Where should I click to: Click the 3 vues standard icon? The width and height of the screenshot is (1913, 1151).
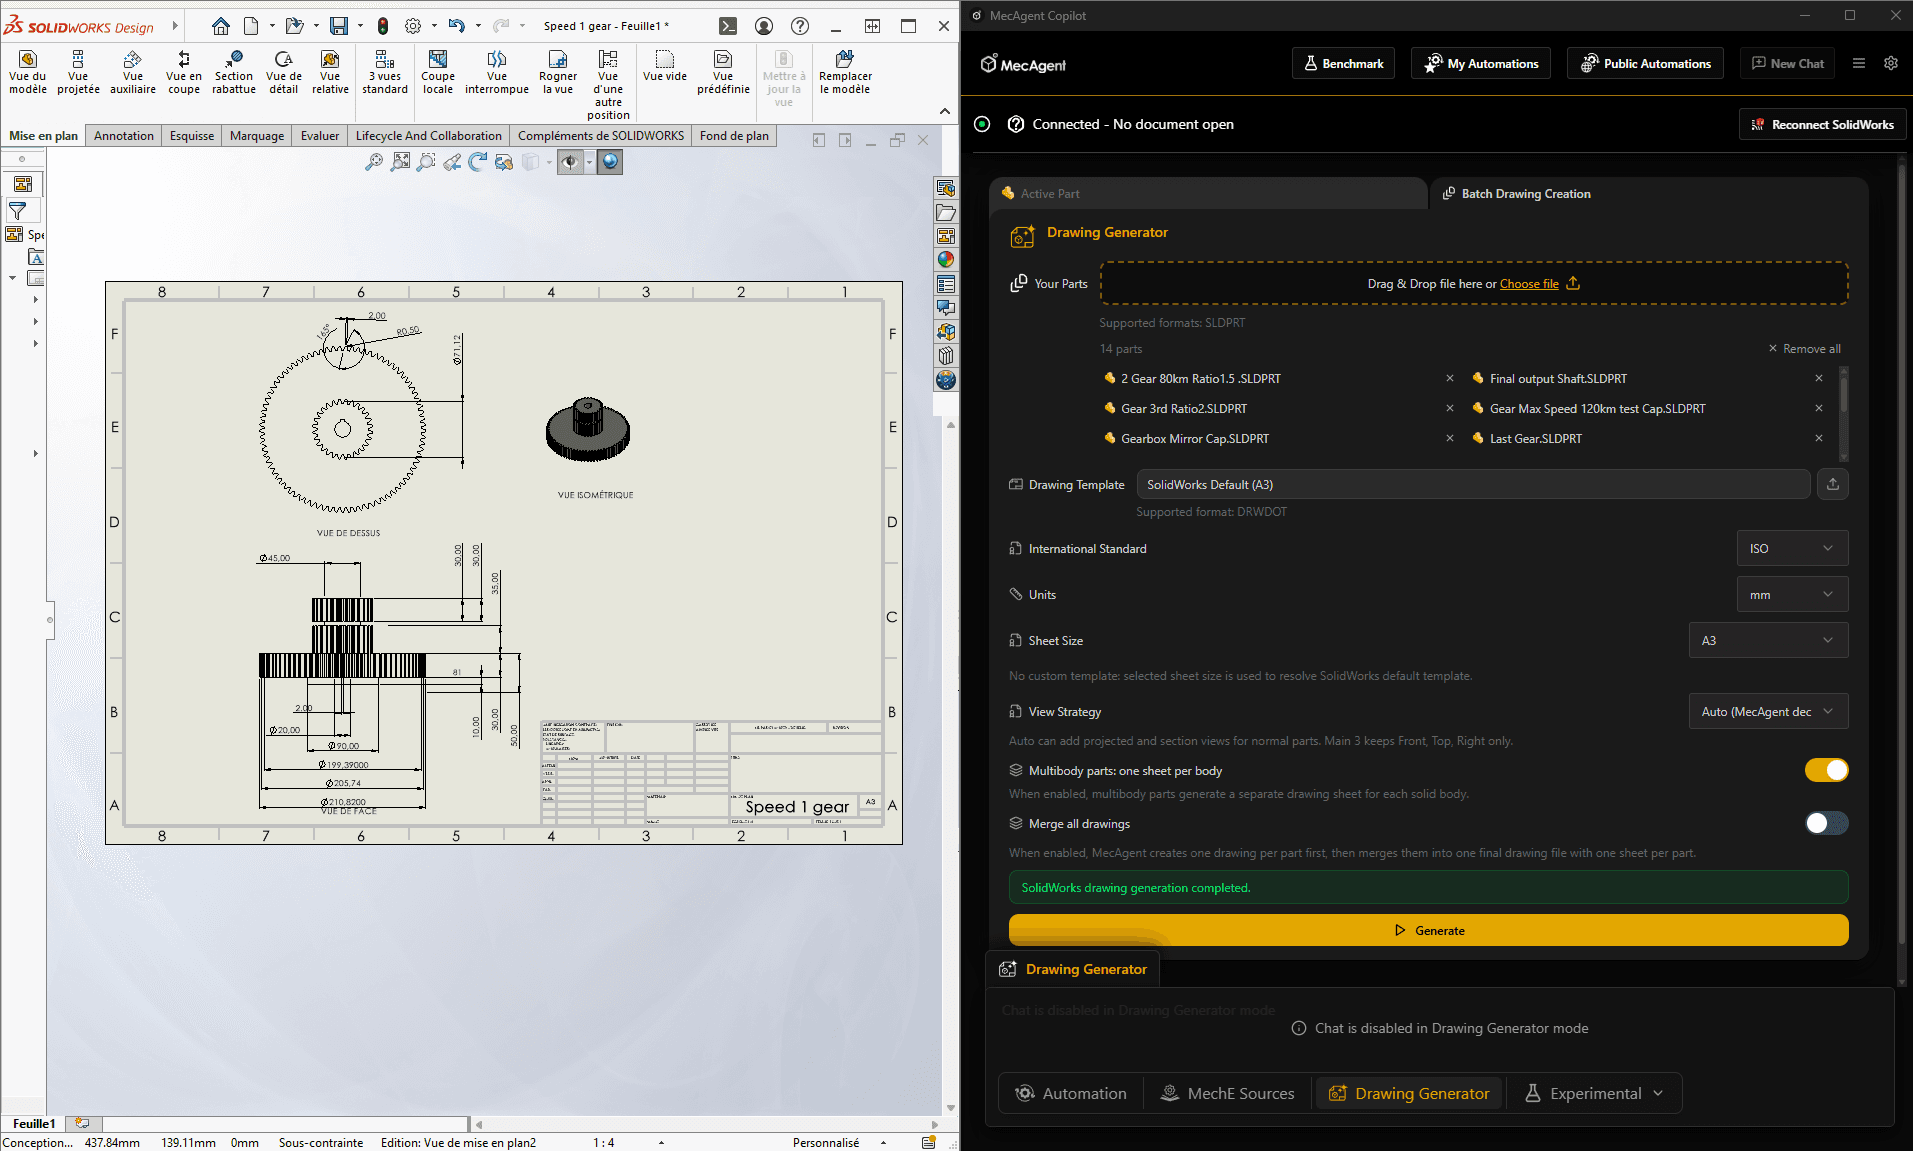coord(385,60)
